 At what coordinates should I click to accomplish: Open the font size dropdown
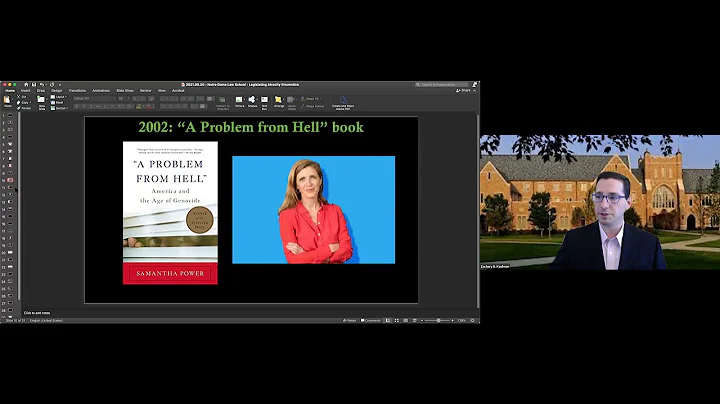click(x=124, y=98)
